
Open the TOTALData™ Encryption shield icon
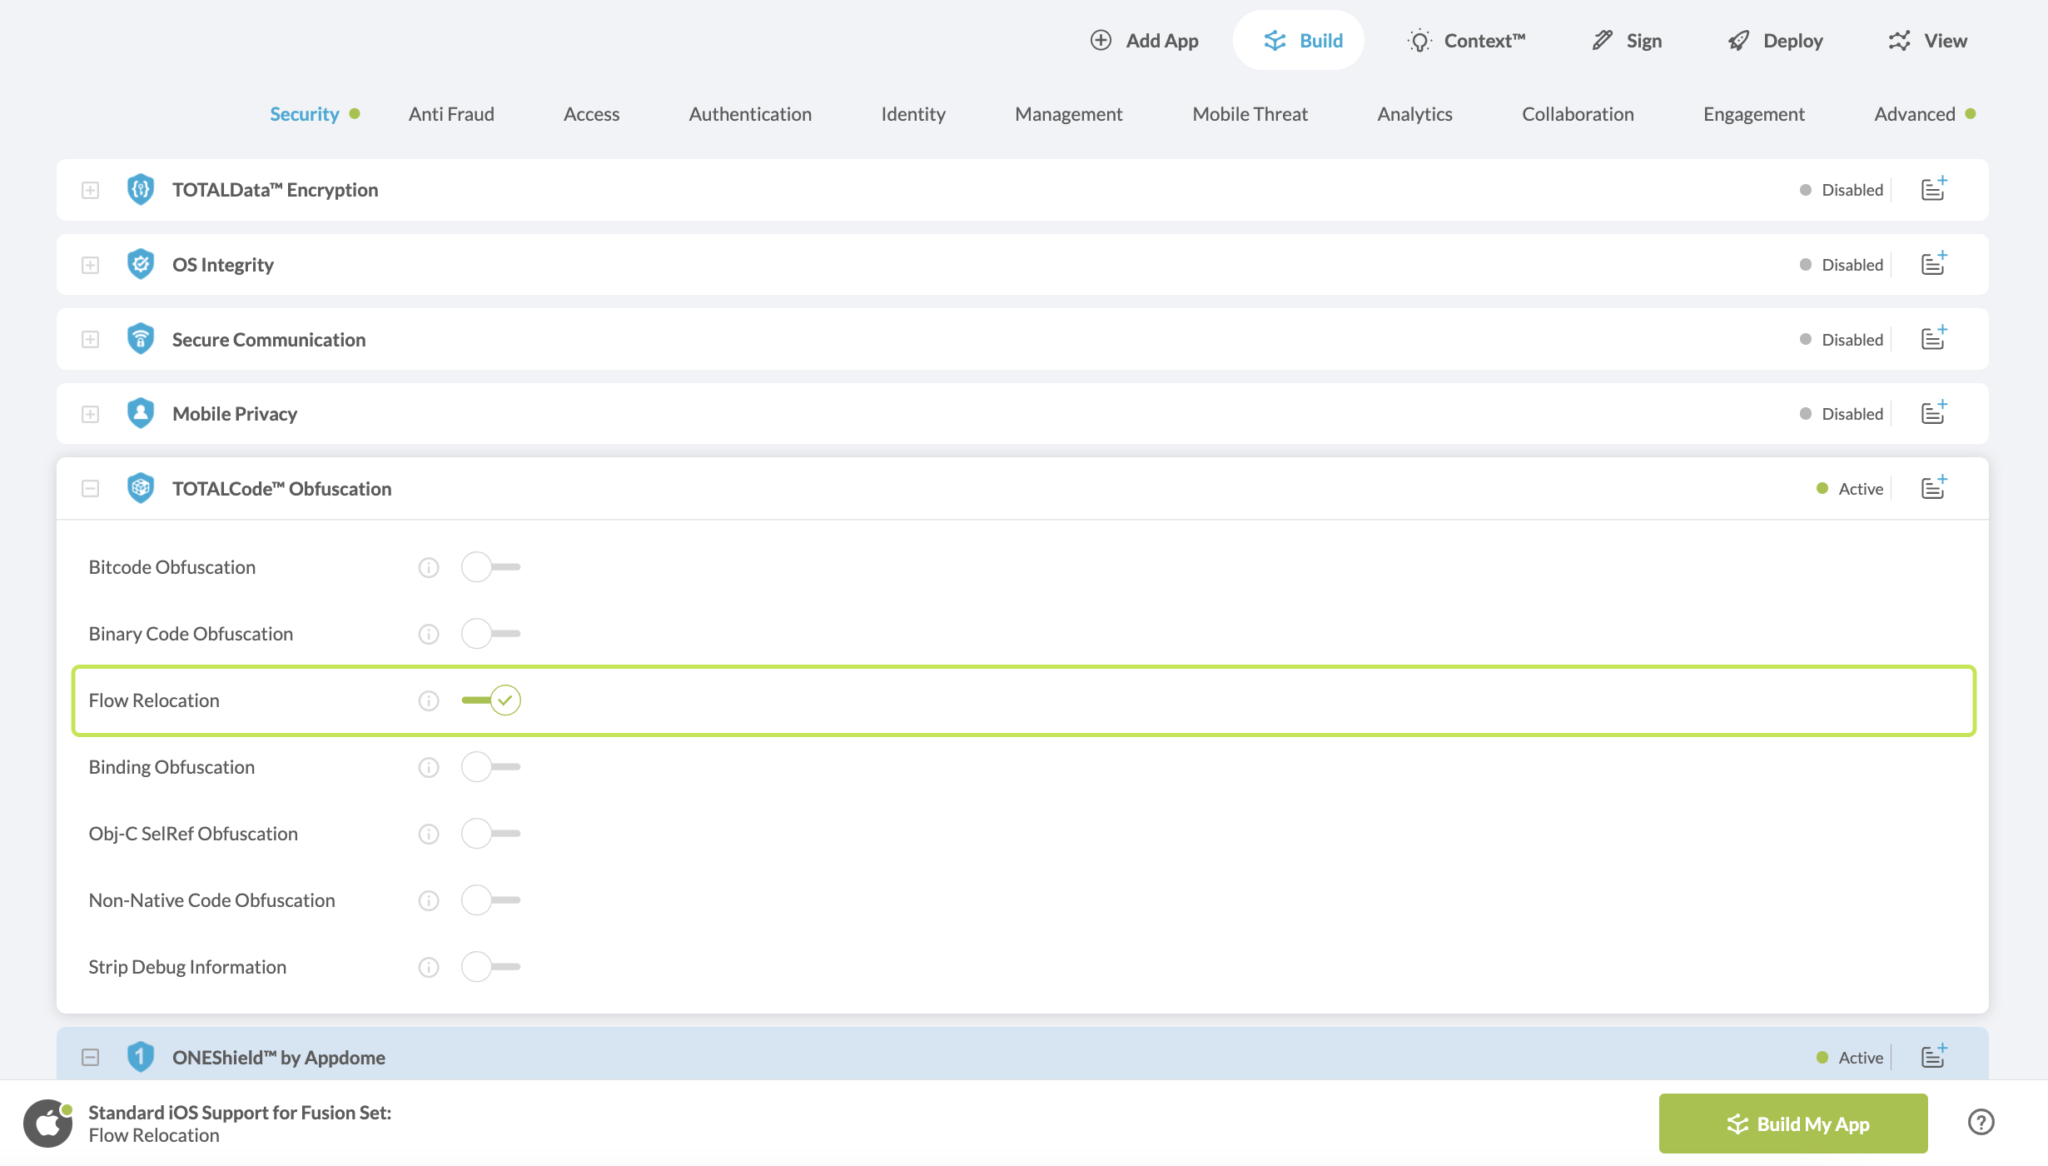point(140,189)
